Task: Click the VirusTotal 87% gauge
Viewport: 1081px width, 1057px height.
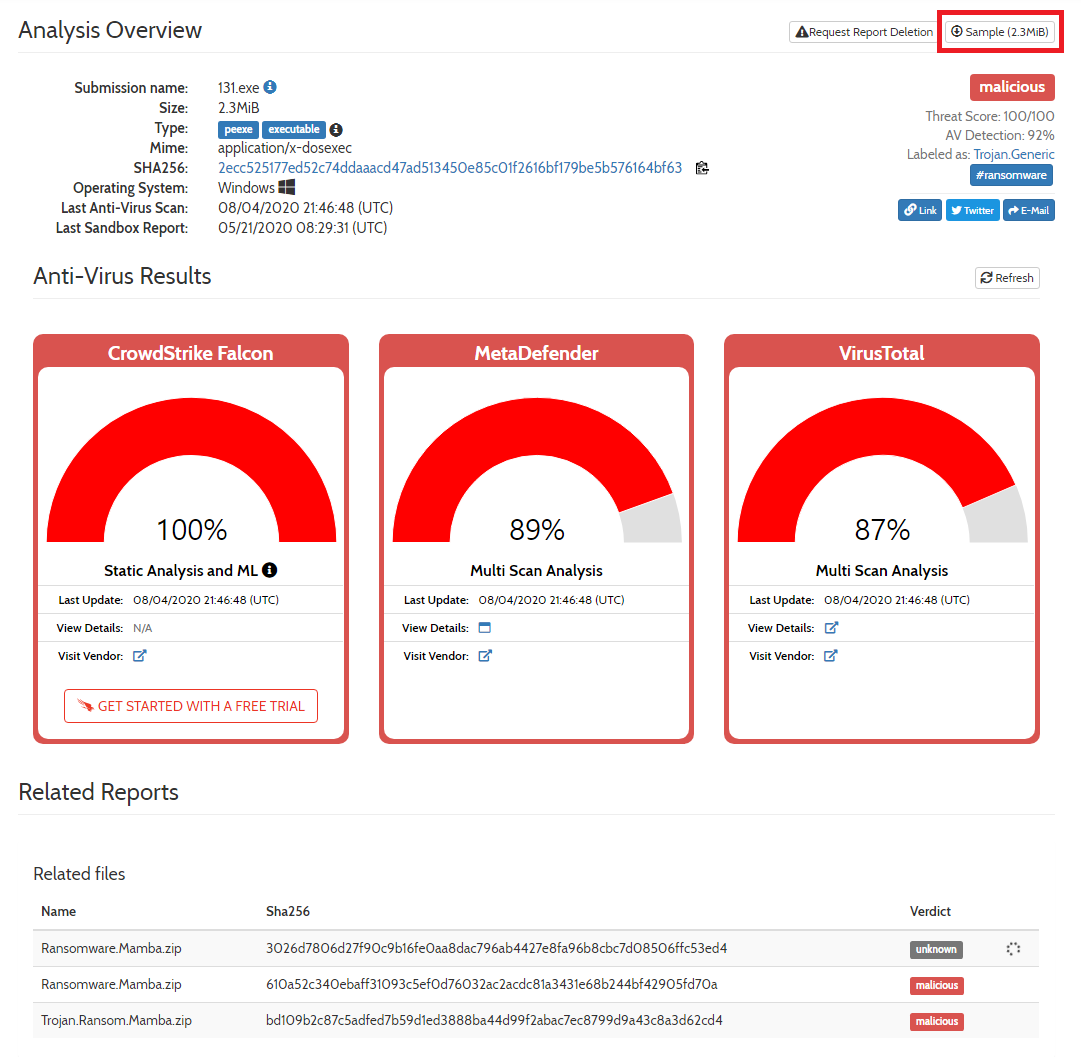Action: 882,470
